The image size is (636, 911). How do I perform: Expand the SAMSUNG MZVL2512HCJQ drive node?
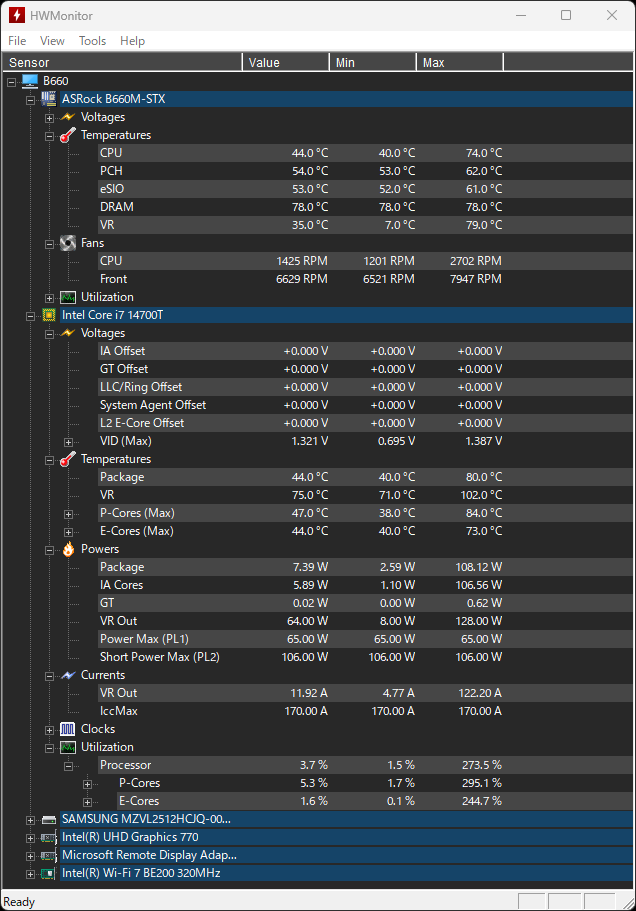30,820
